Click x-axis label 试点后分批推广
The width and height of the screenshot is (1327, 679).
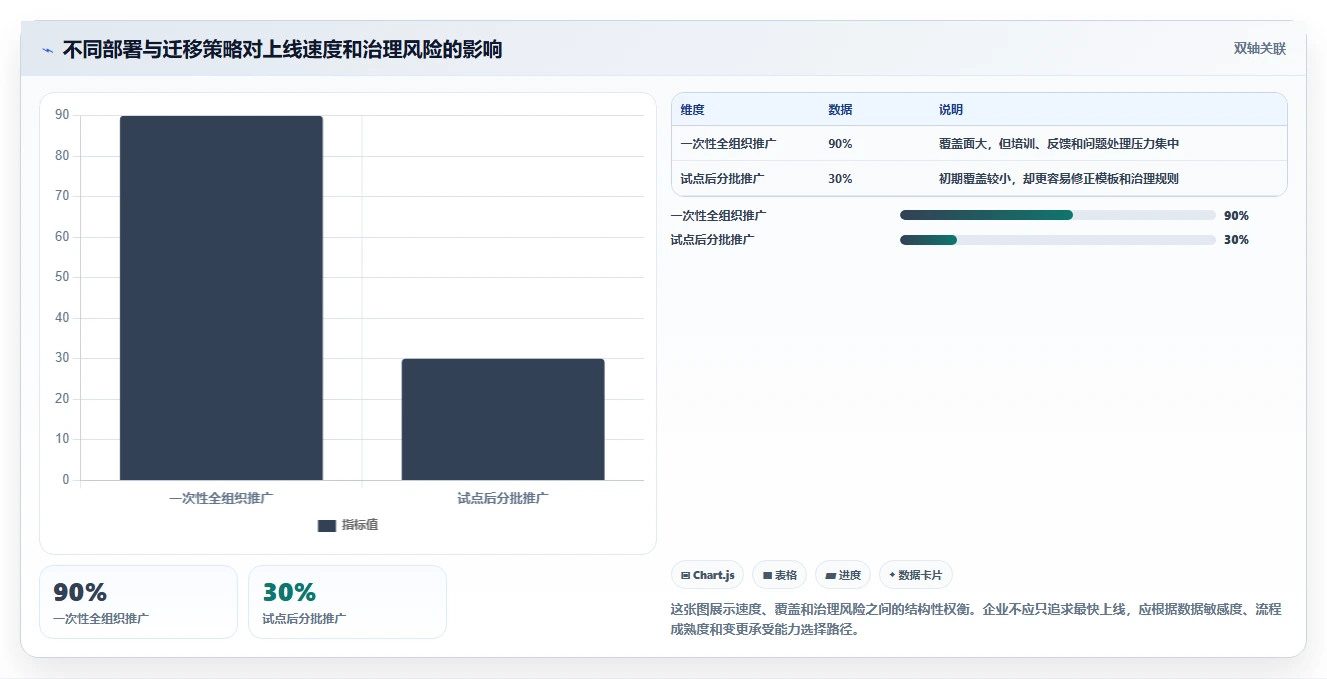[503, 497]
